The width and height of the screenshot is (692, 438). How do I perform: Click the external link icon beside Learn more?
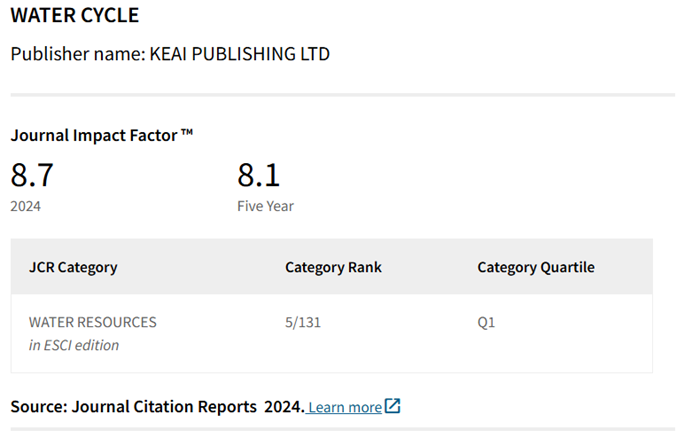point(392,406)
